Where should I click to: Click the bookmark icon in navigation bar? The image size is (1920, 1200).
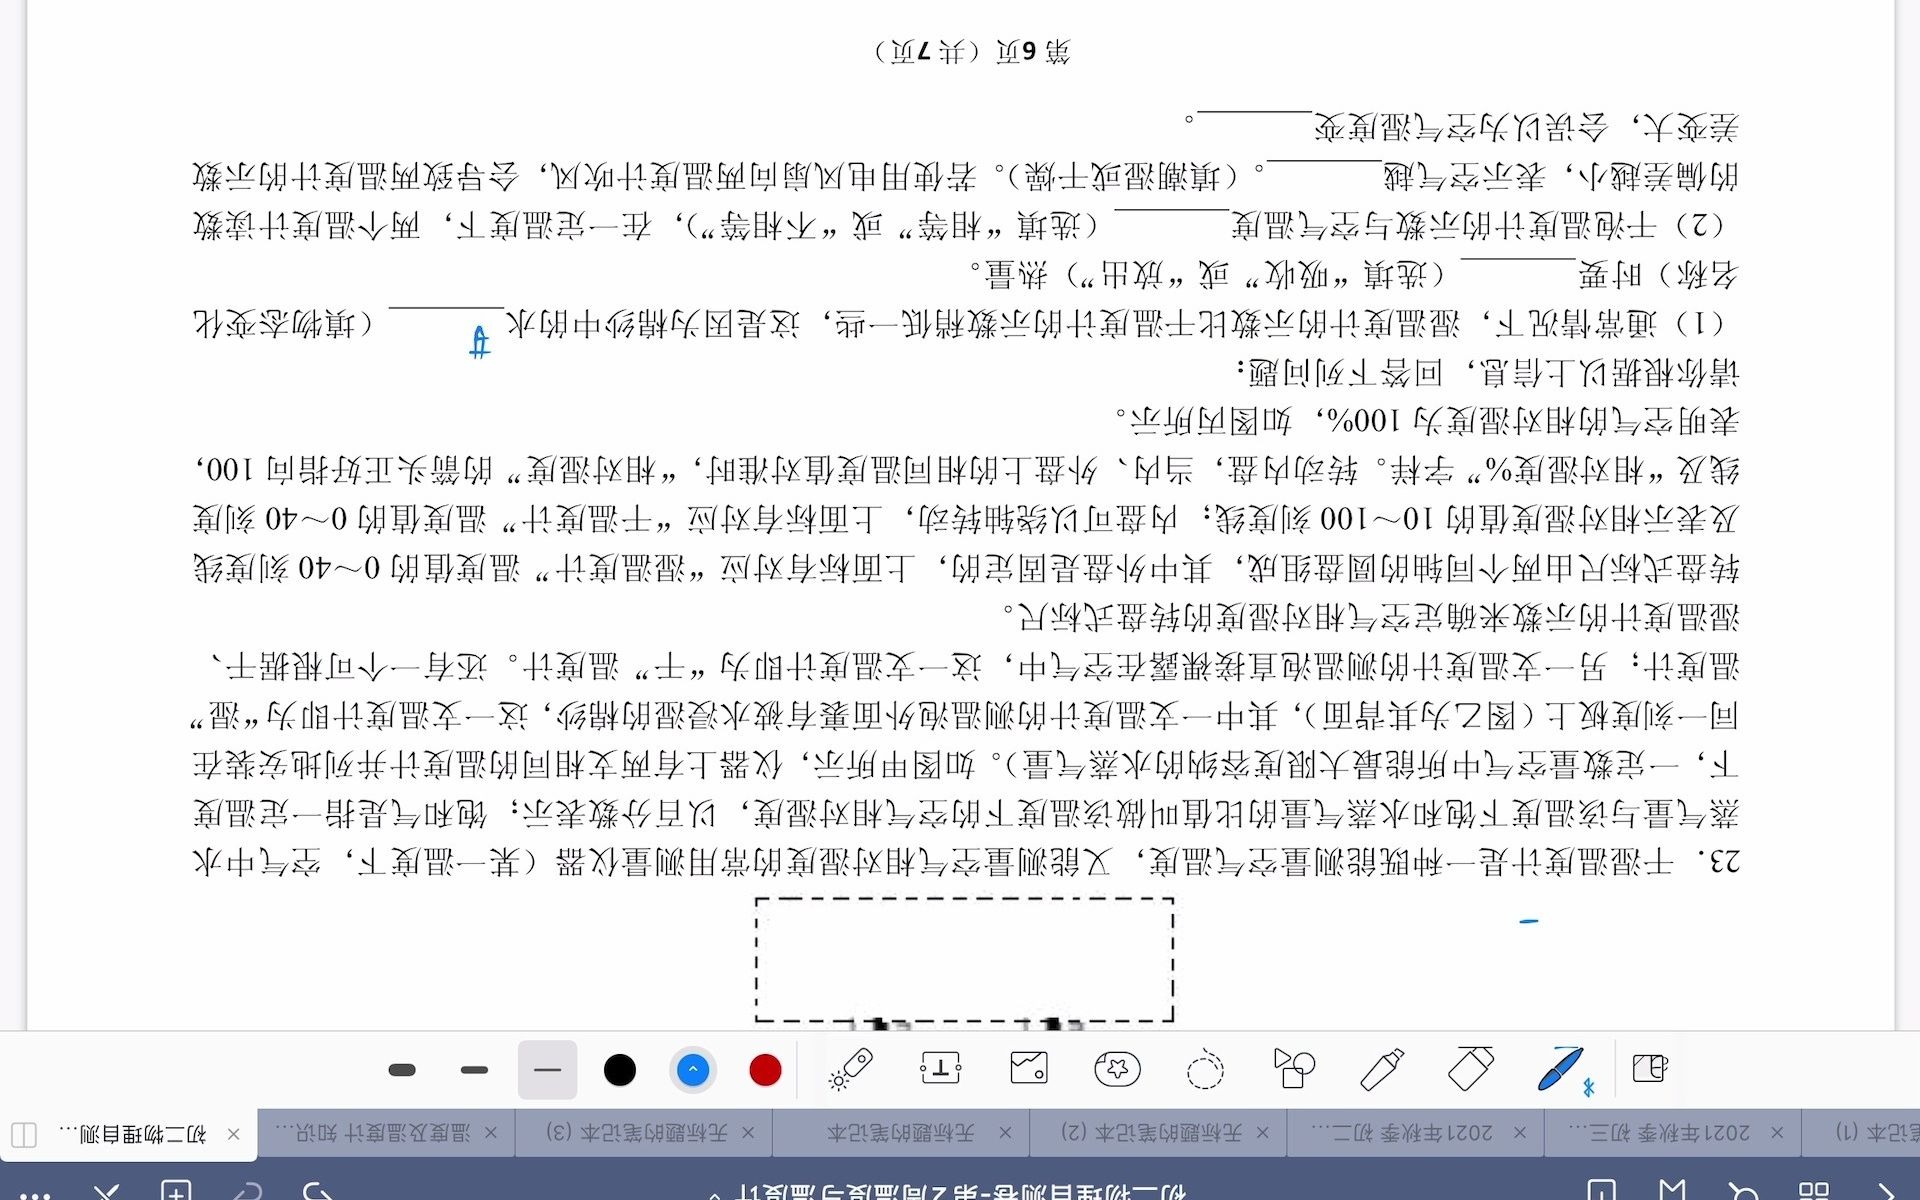pyautogui.click(x=1672, y=1190)
